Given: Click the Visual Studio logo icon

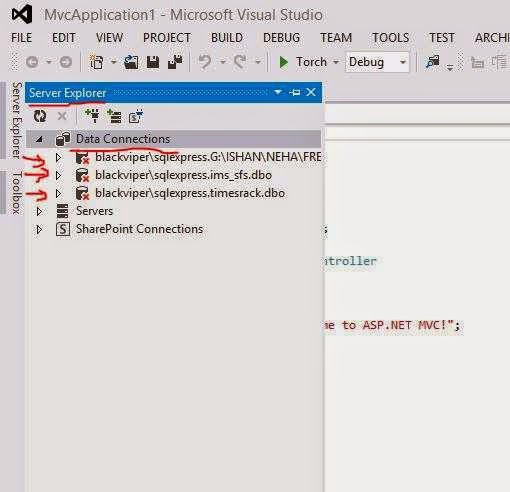Looking at the screenshot, I should (22, 14).
